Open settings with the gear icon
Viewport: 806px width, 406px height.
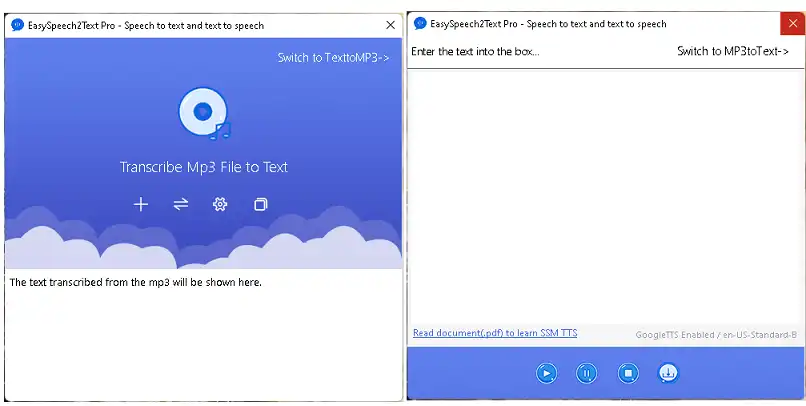click(x=220, y=204)
